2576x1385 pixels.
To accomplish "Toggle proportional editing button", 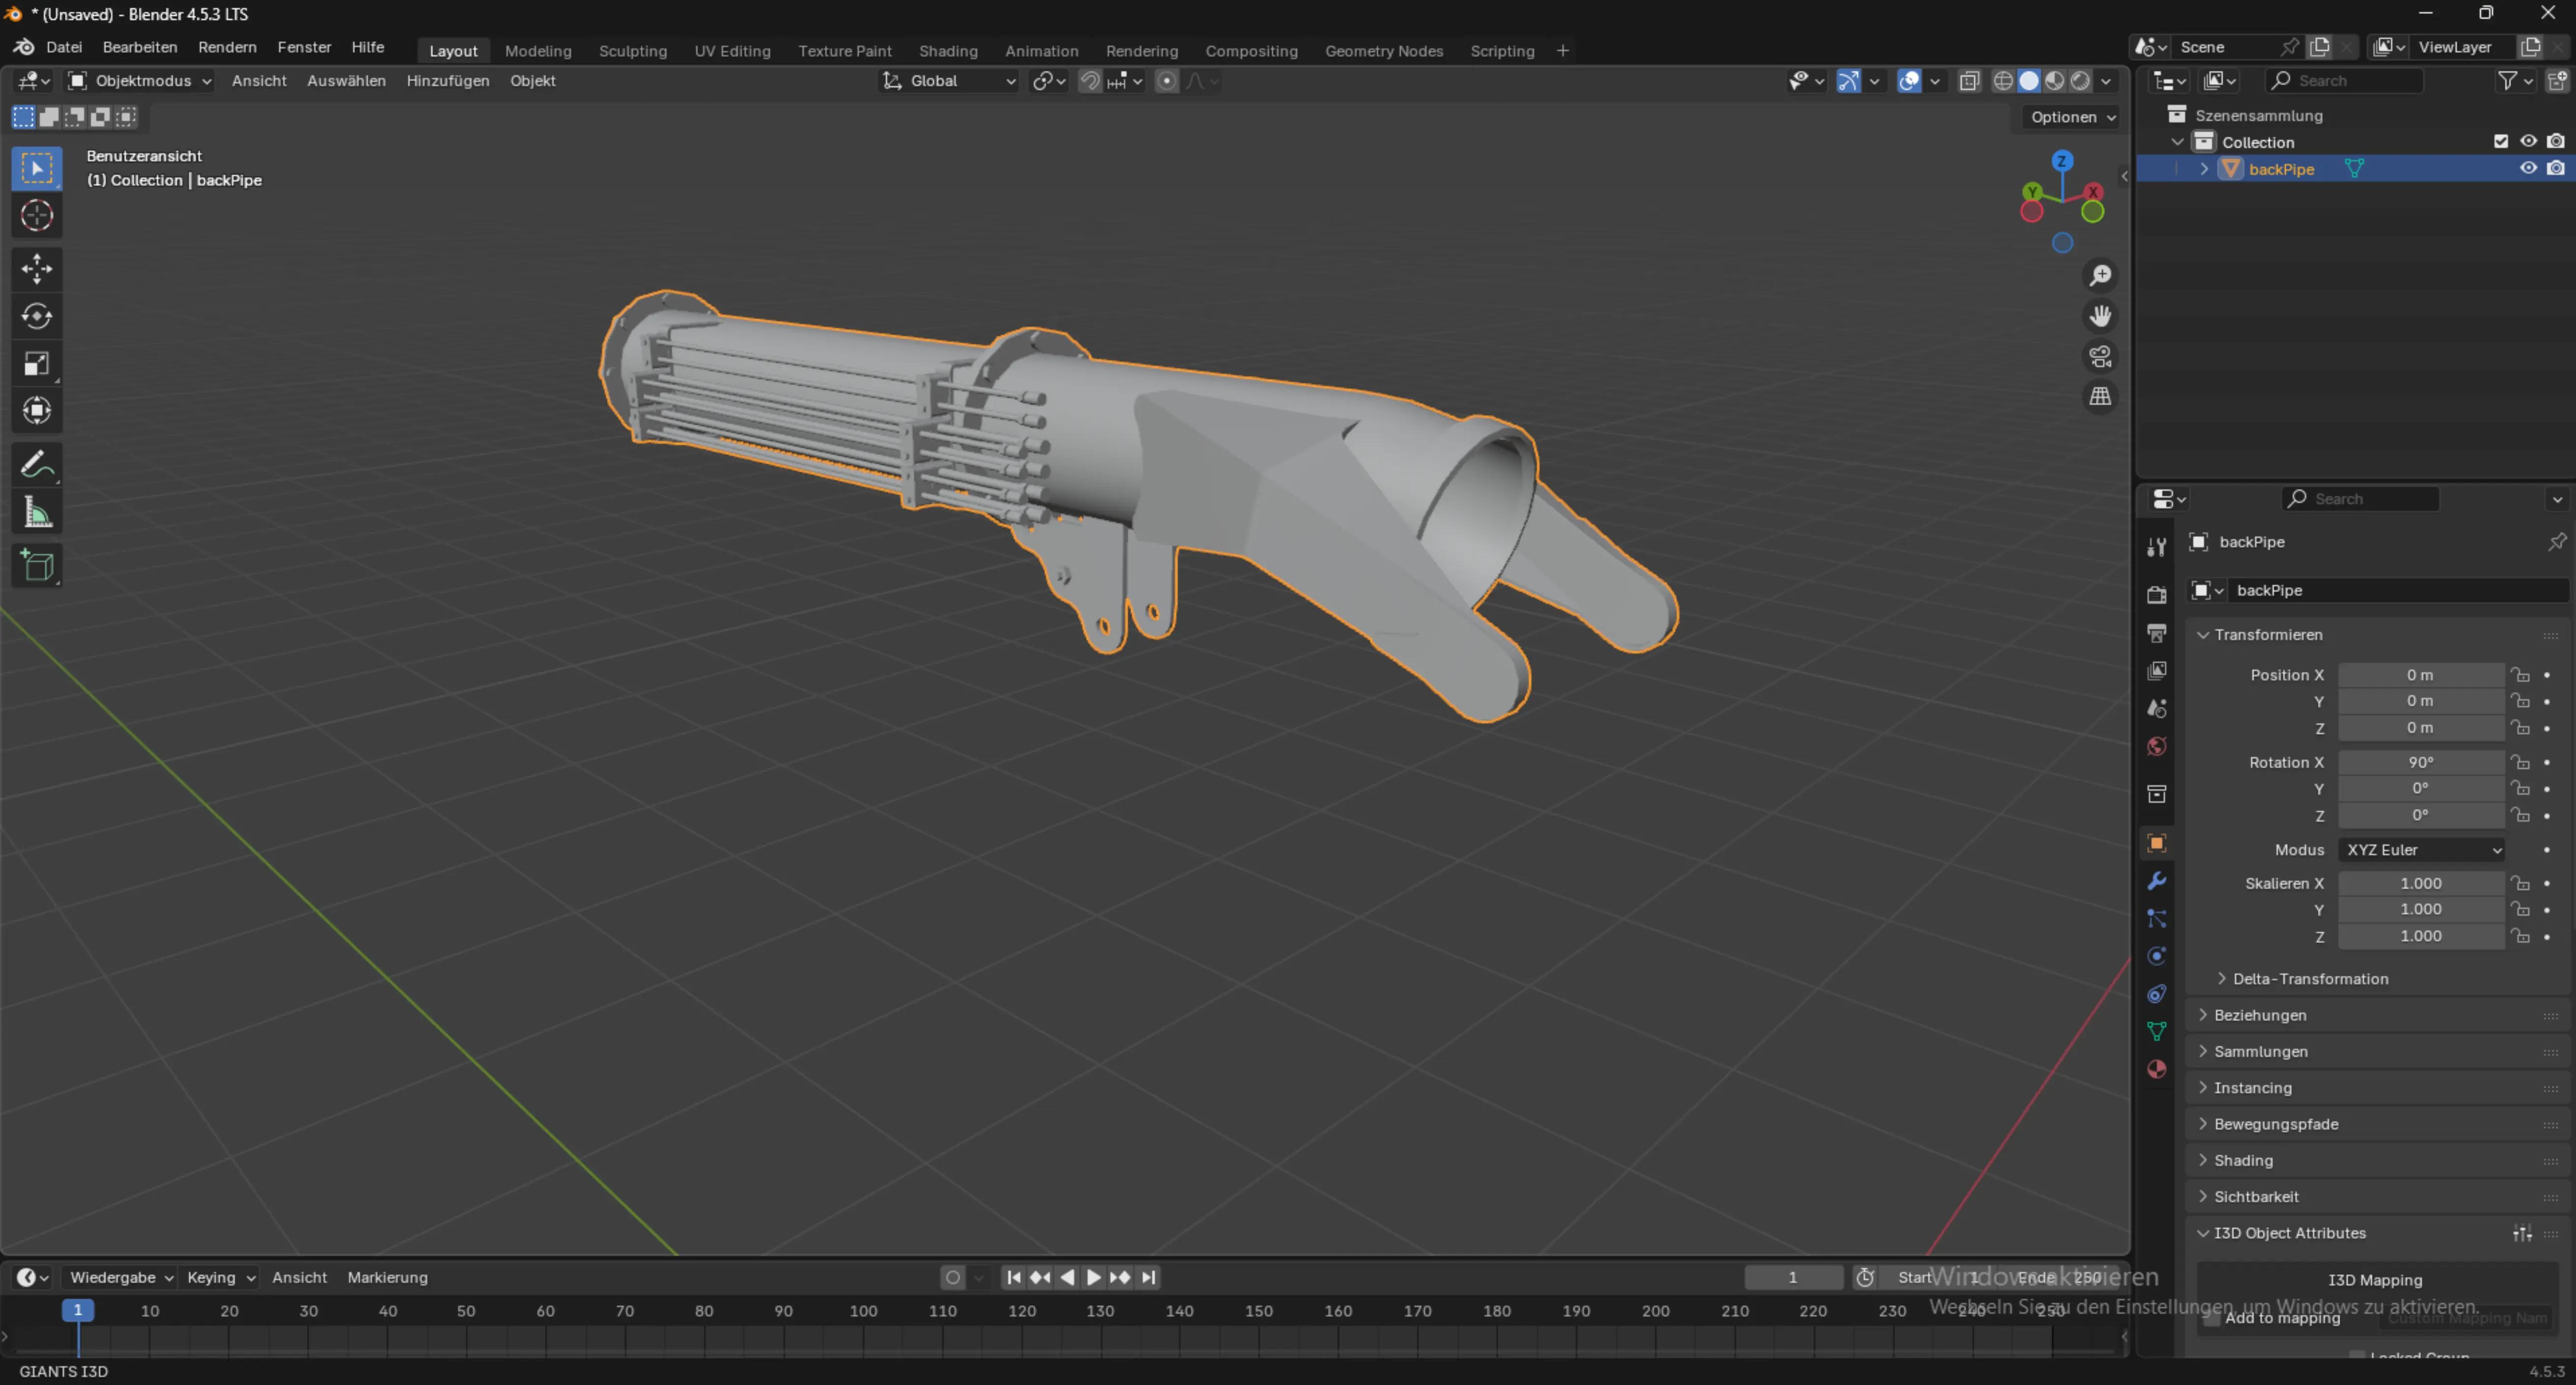I will click(x=1166, y=81).
